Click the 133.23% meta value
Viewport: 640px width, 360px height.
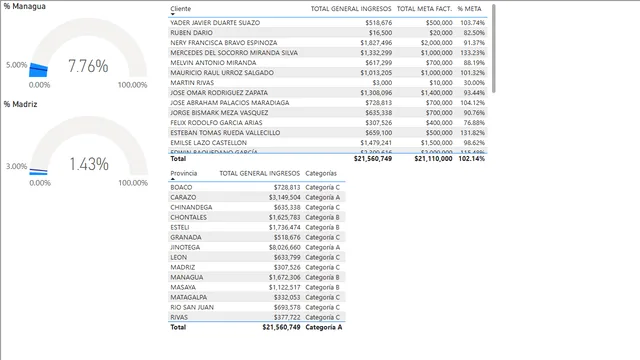[x=472, y=53]
